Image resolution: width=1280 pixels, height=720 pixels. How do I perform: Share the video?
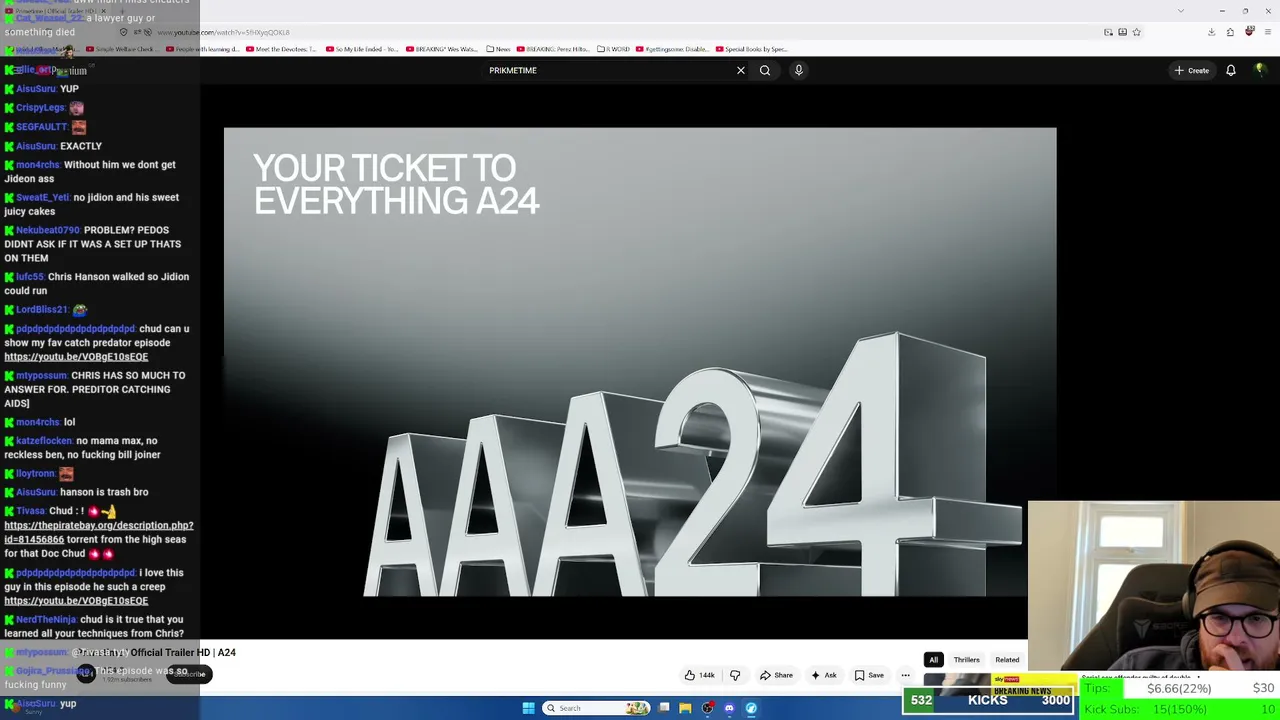coord(776,675)
